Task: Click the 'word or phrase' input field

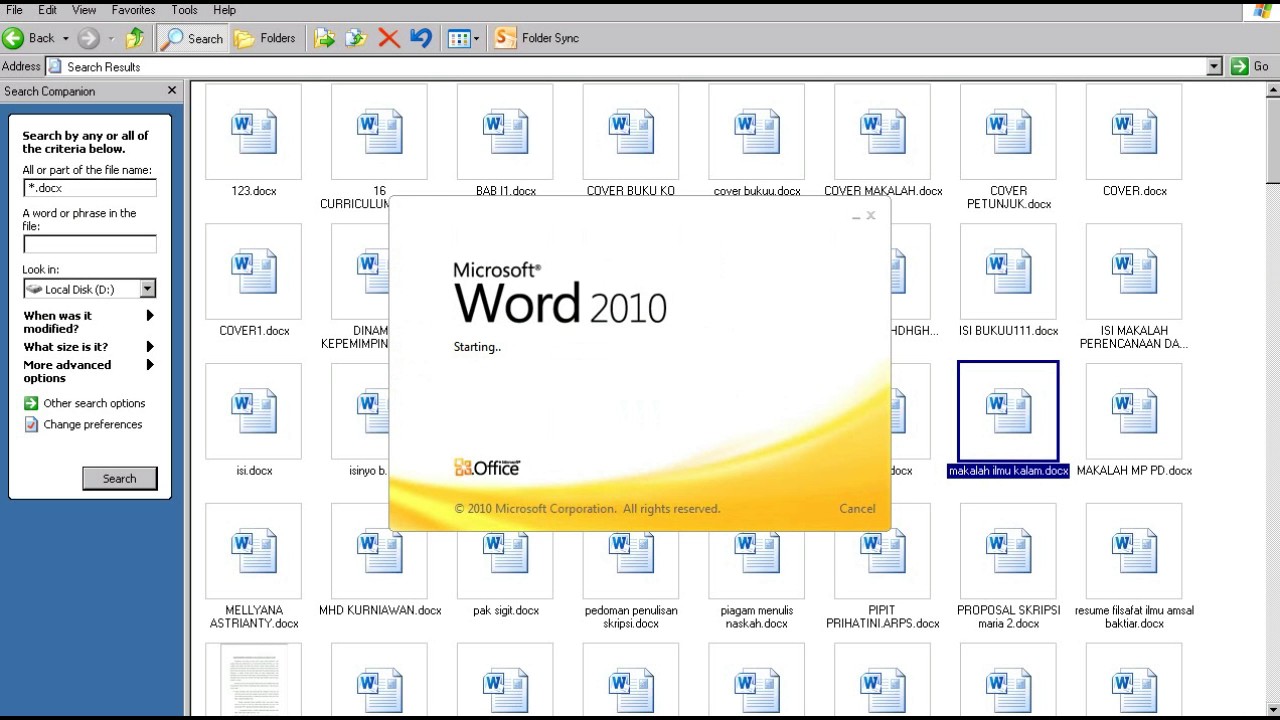Action: tap(90, 244)
